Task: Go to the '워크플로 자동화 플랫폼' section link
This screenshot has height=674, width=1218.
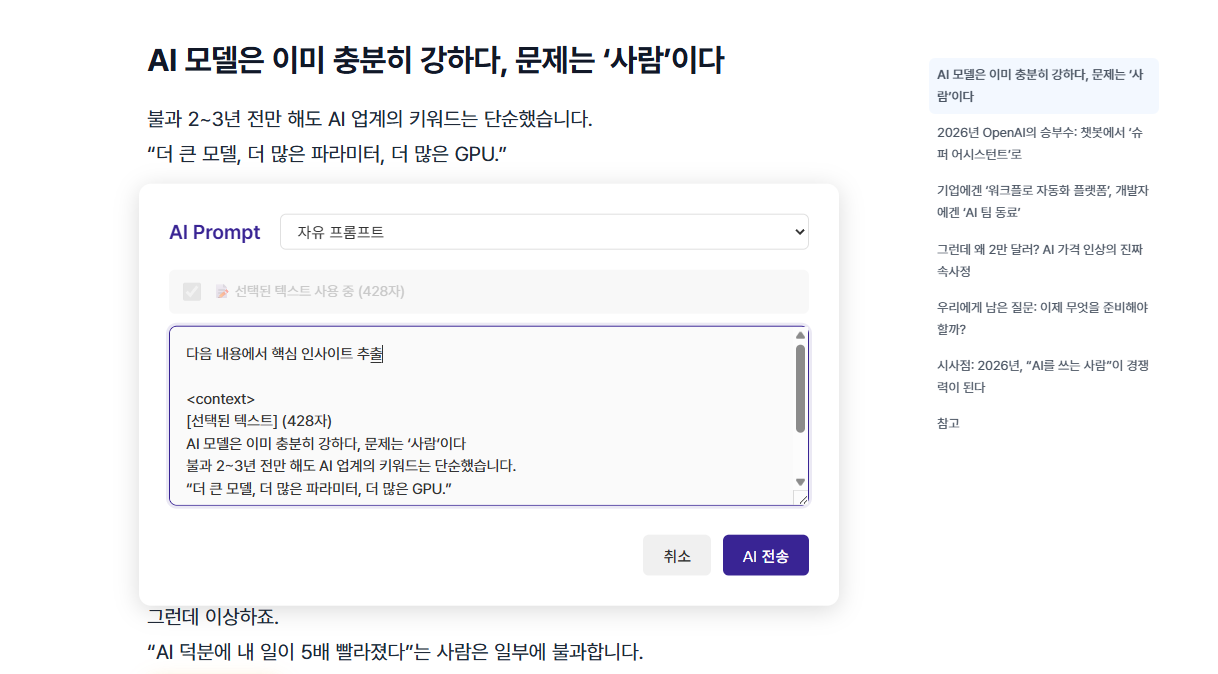Action: [x=1040, y=201]
